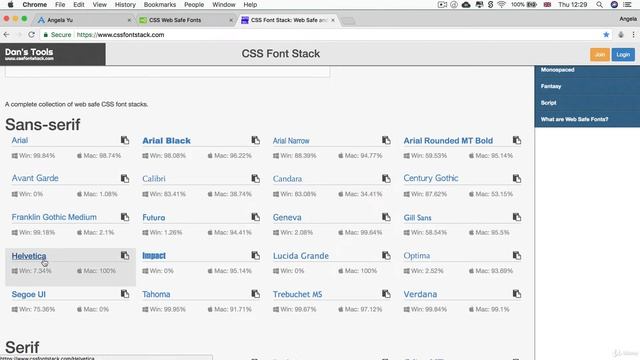640x360 pixels.
Task: Copy the Tahoma font stack
Action: tap(256, 294)
